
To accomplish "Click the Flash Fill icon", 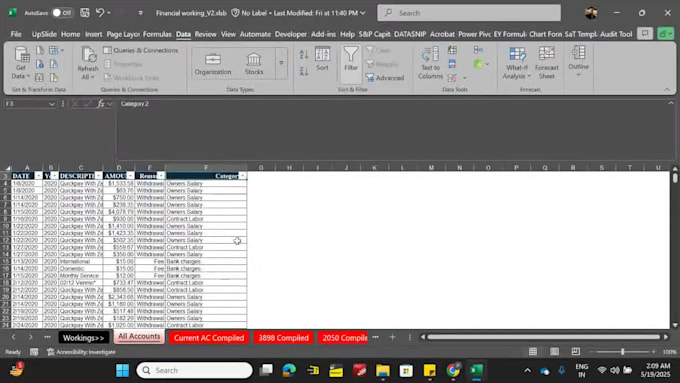I will tap(452, 50).
